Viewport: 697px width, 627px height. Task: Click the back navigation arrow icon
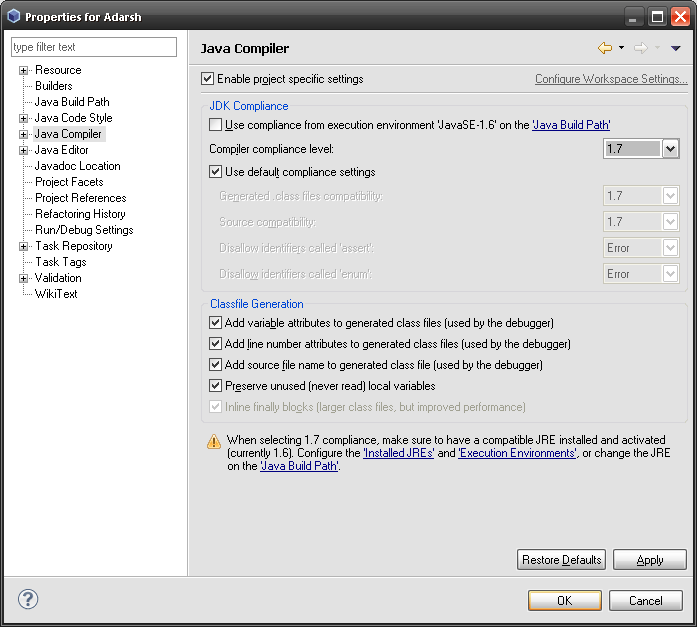click(x=604, y=48)
